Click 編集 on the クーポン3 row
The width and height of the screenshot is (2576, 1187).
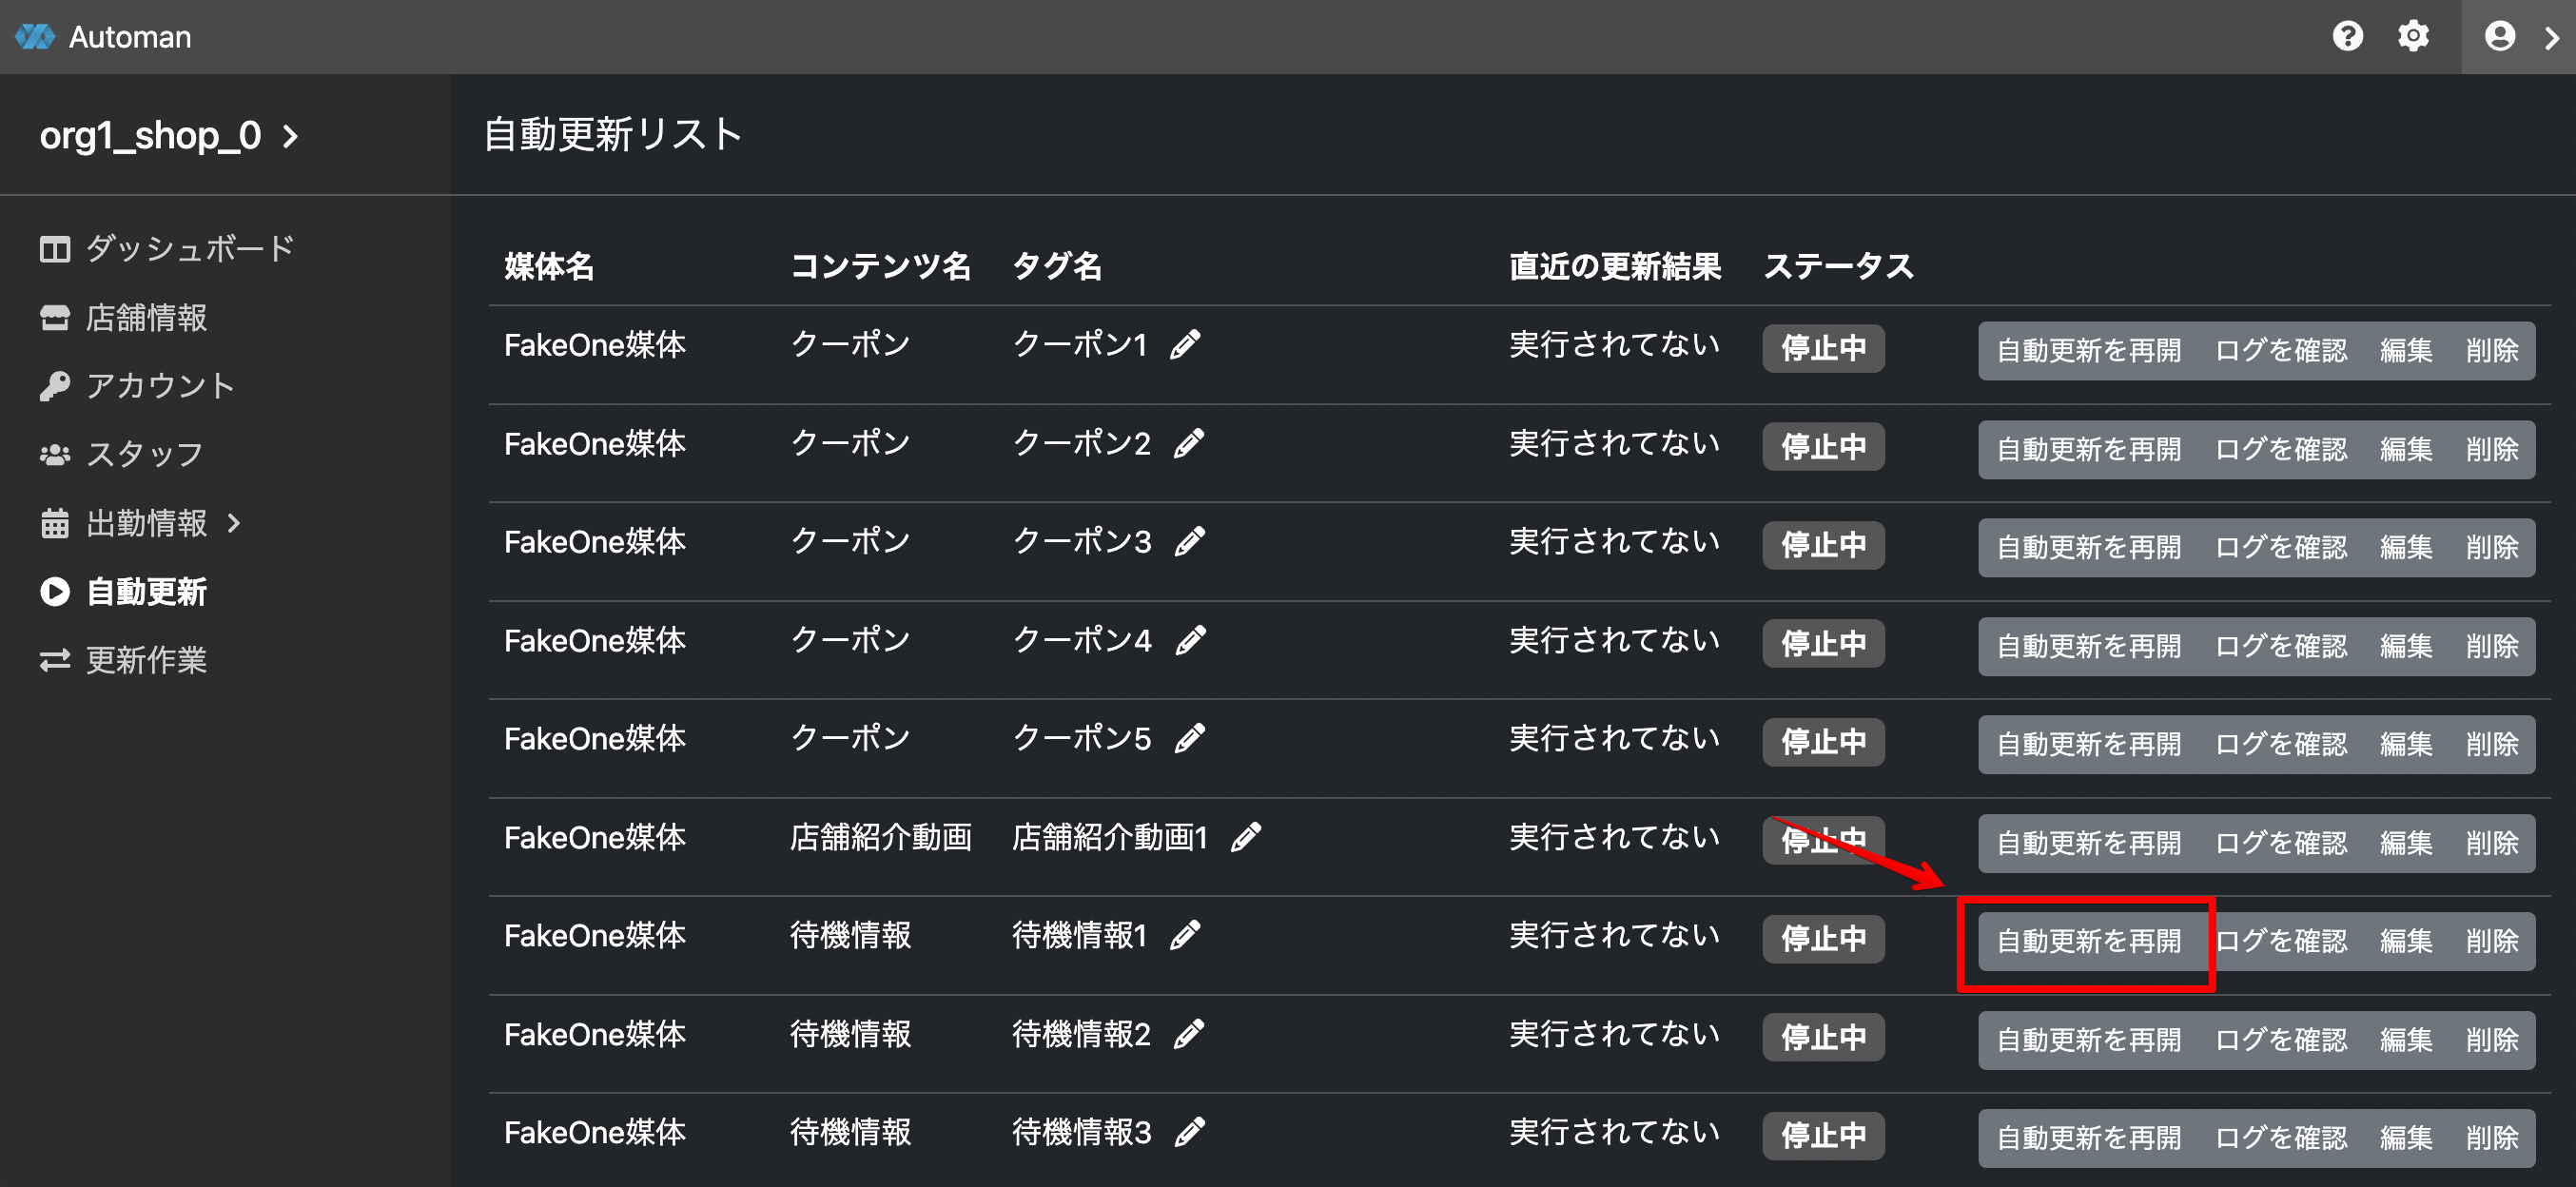2405,547
